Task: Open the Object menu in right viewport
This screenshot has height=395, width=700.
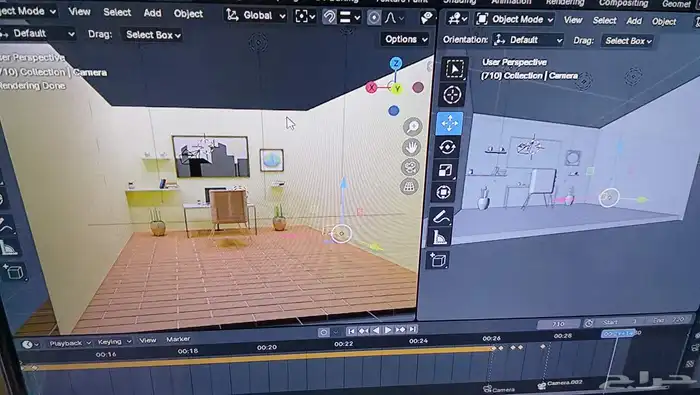Action: 664,21
